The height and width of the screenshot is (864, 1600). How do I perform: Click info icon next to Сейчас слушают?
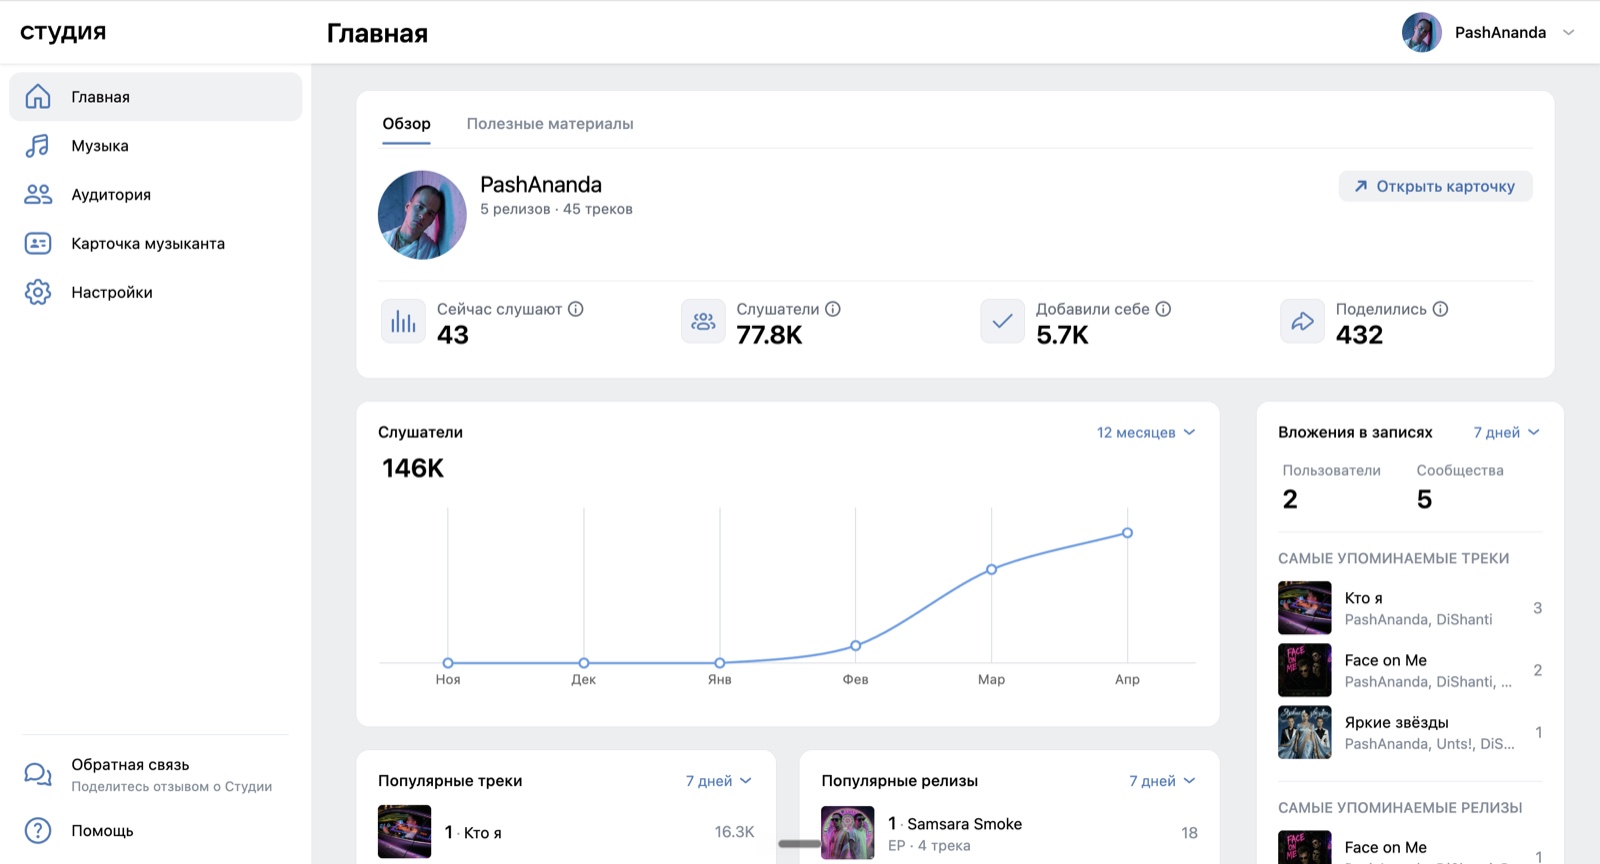click(576, 309)
